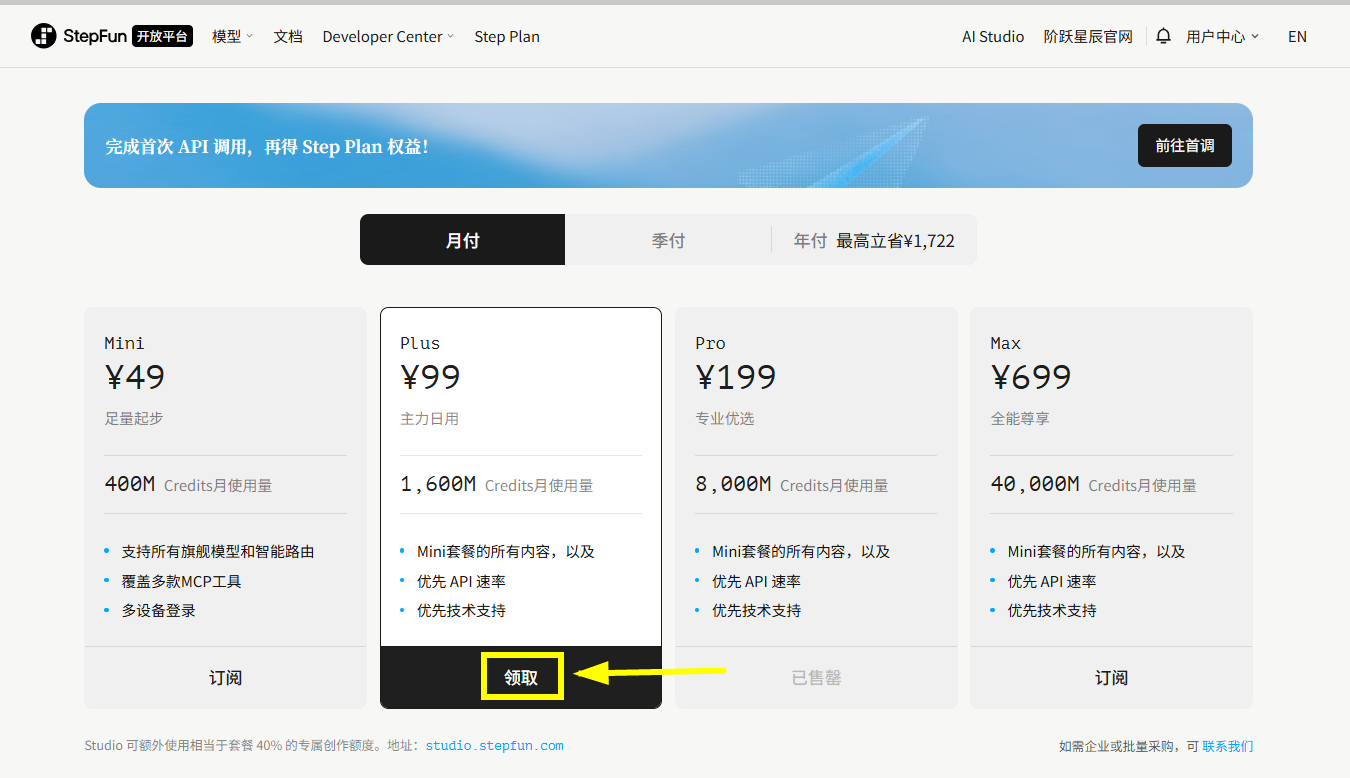Click 覆盖多款MCP工具 feature text
The image size is (1350, 778).
[x=181, y=581]
